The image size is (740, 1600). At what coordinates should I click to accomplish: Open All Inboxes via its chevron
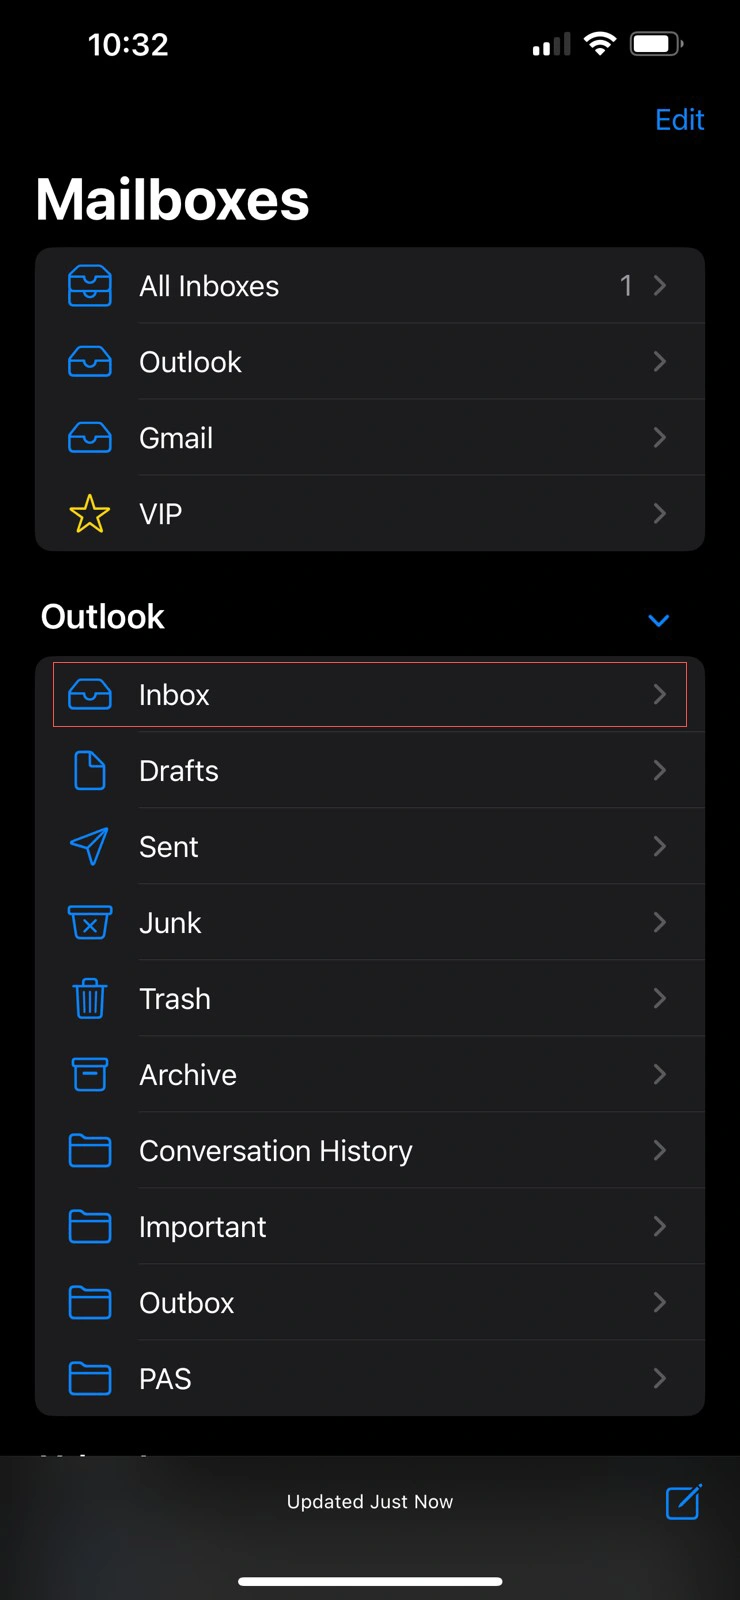tap(660, 286)
